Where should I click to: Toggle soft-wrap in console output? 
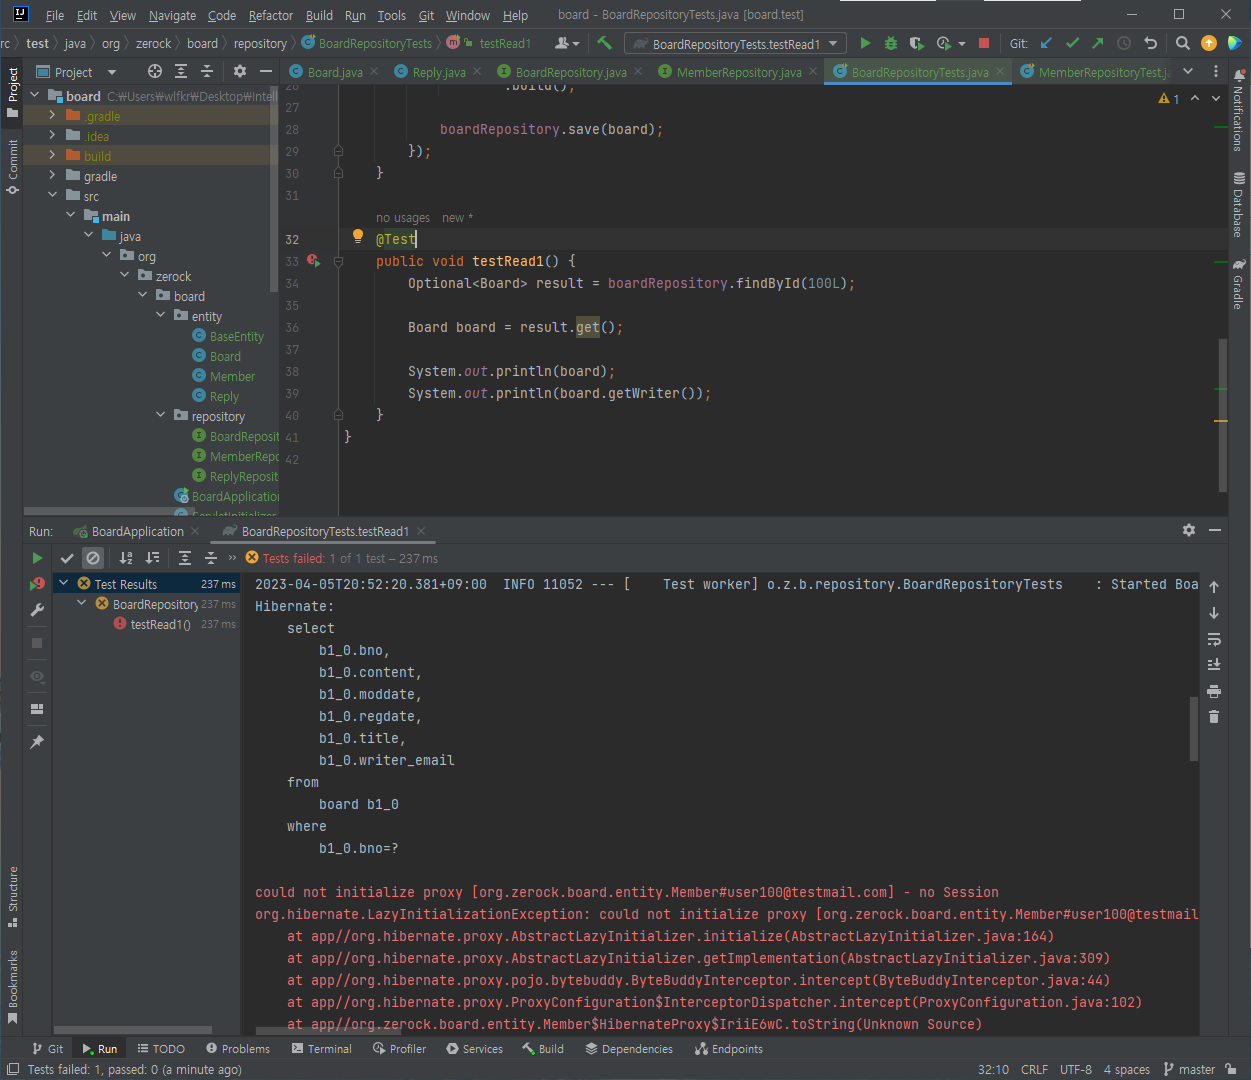[1214, 639]
